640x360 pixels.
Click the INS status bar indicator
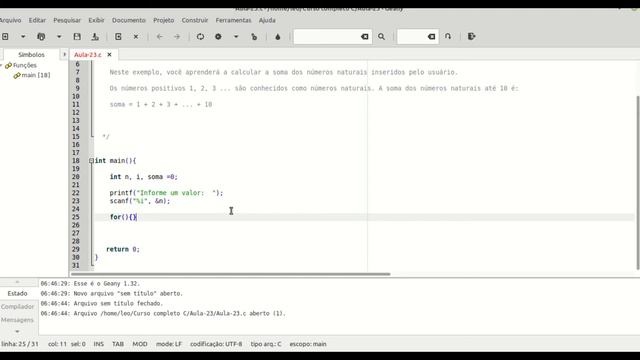(x=99, y=344)
